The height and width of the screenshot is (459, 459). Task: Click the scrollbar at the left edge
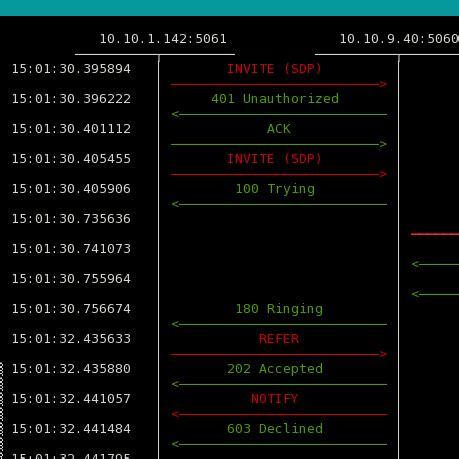(x=1, y=411)
